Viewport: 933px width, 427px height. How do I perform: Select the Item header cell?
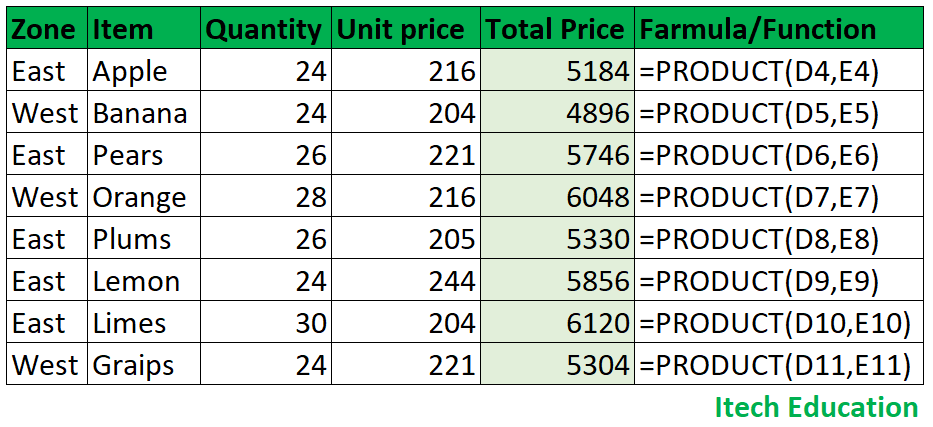click(x=143, y=28)
